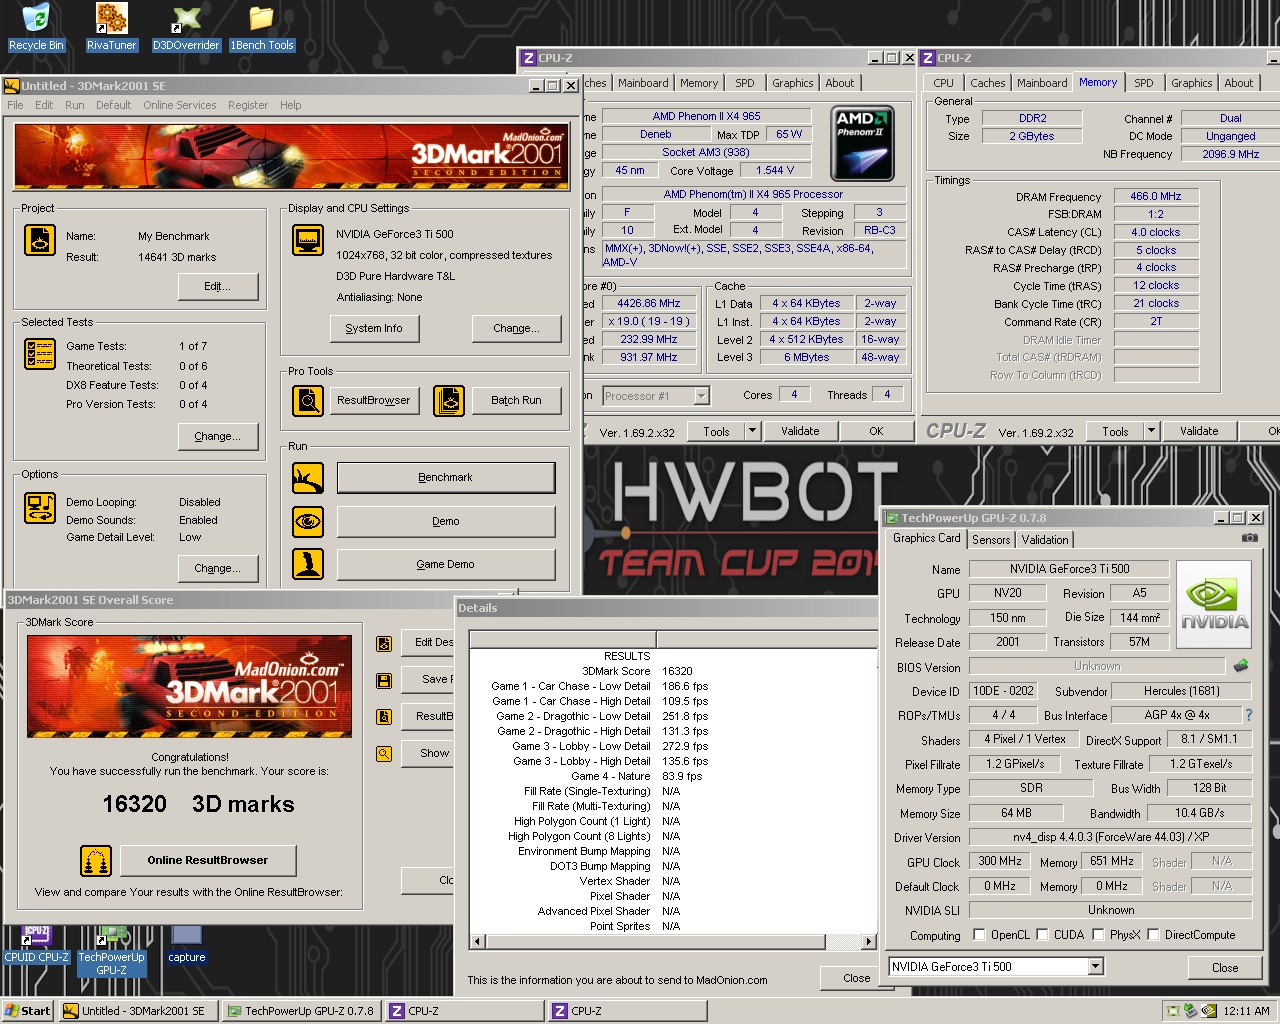Click the Details horizontal scrollbar right arrow
Viewport: 1280px width, 1024px height.
[868, 941]
